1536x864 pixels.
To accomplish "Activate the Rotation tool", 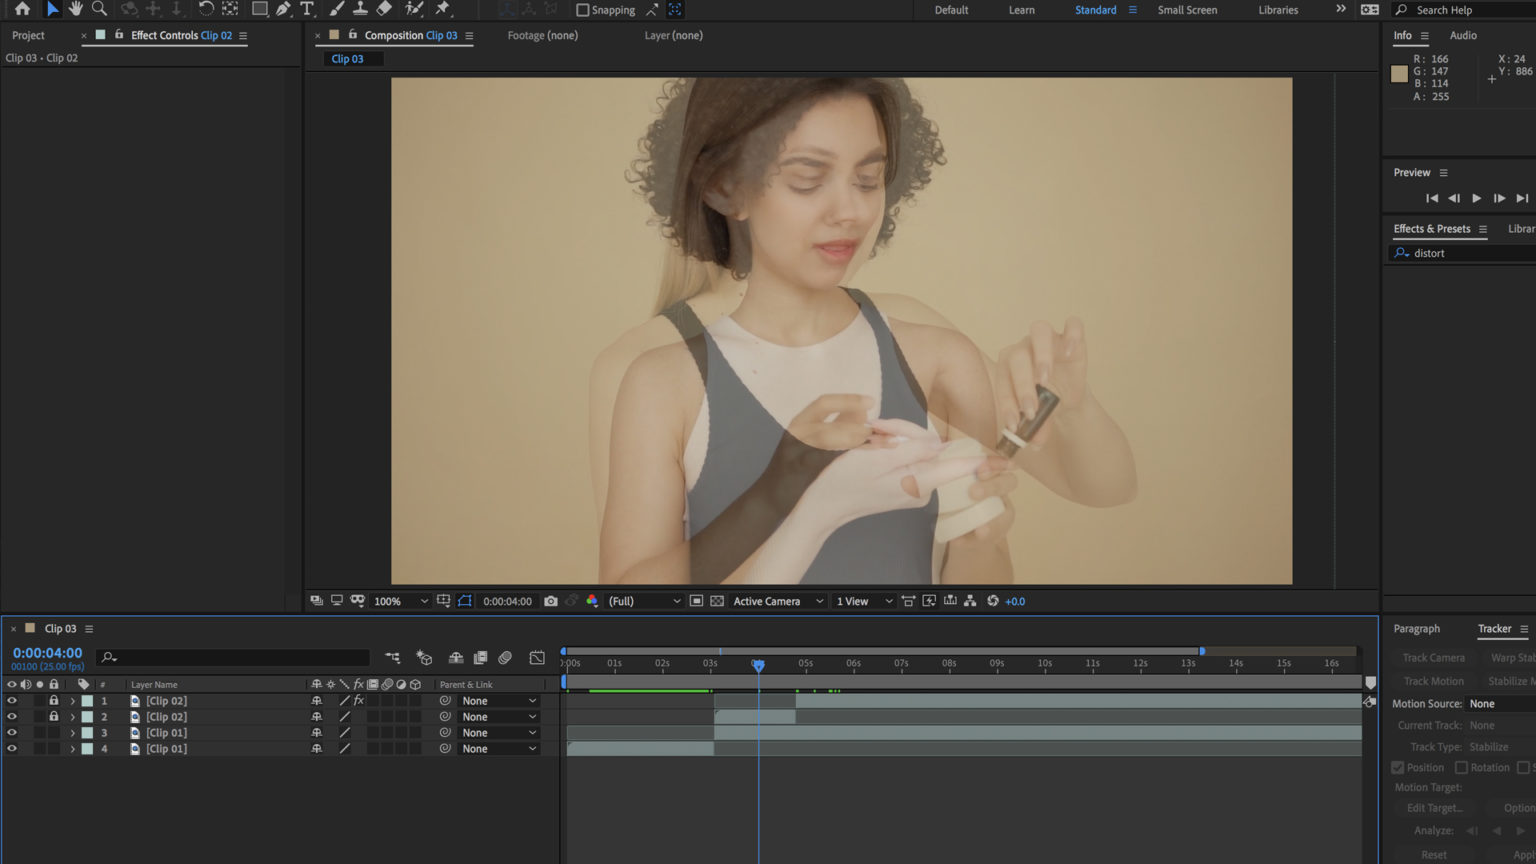I will click(208, 10).
